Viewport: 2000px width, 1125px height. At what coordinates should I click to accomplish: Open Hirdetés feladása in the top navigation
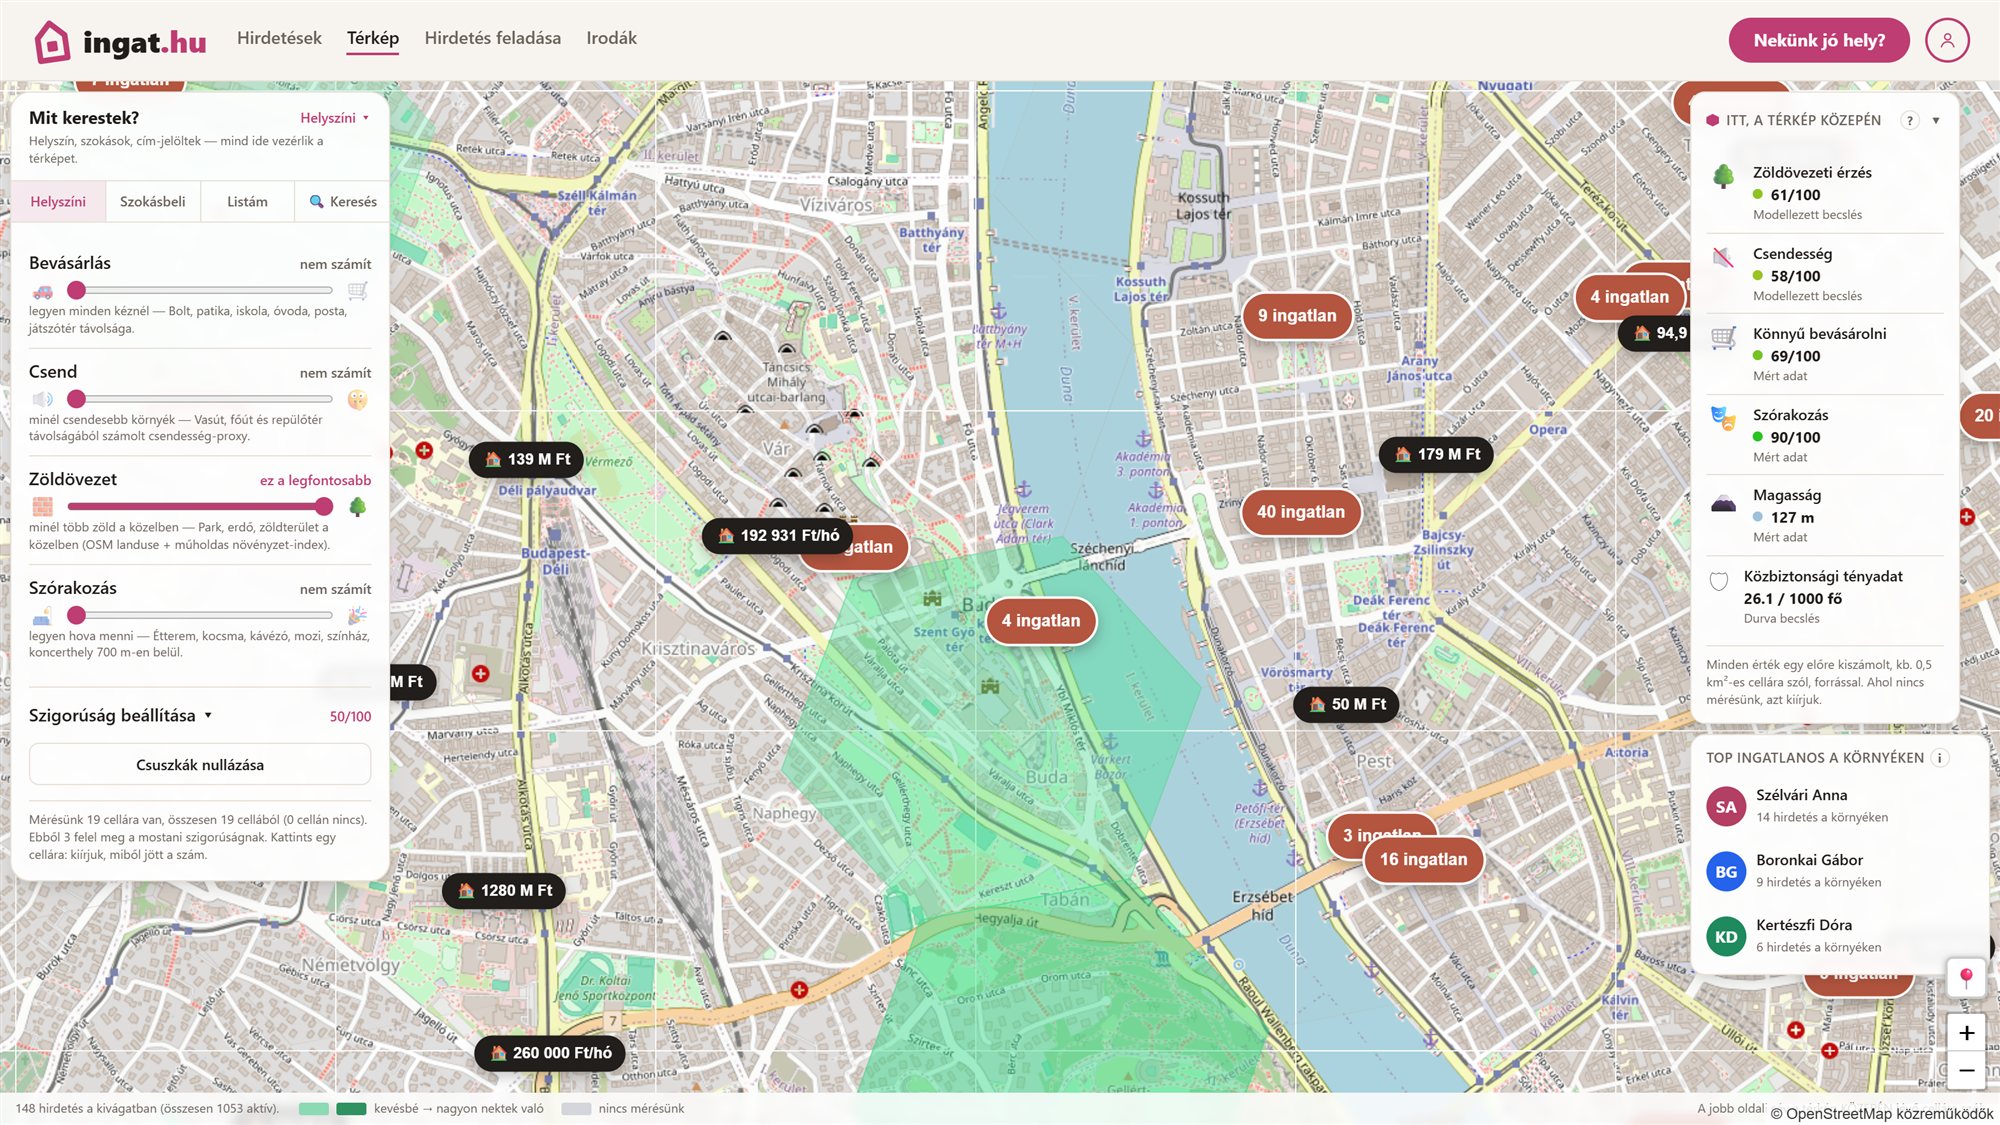tap(492, 38)
